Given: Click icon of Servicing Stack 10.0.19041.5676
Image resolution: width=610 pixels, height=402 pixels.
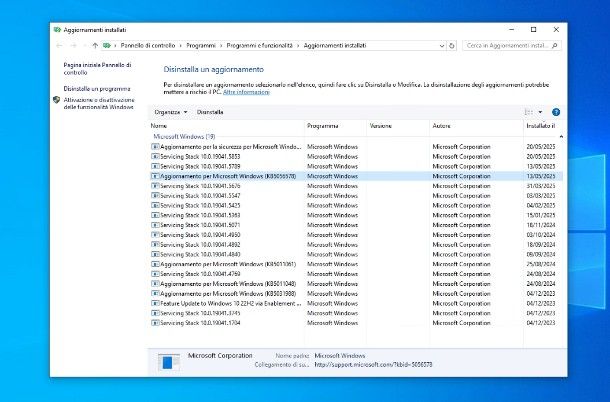Looking at the screenshot, I should [x=155, y=186].
